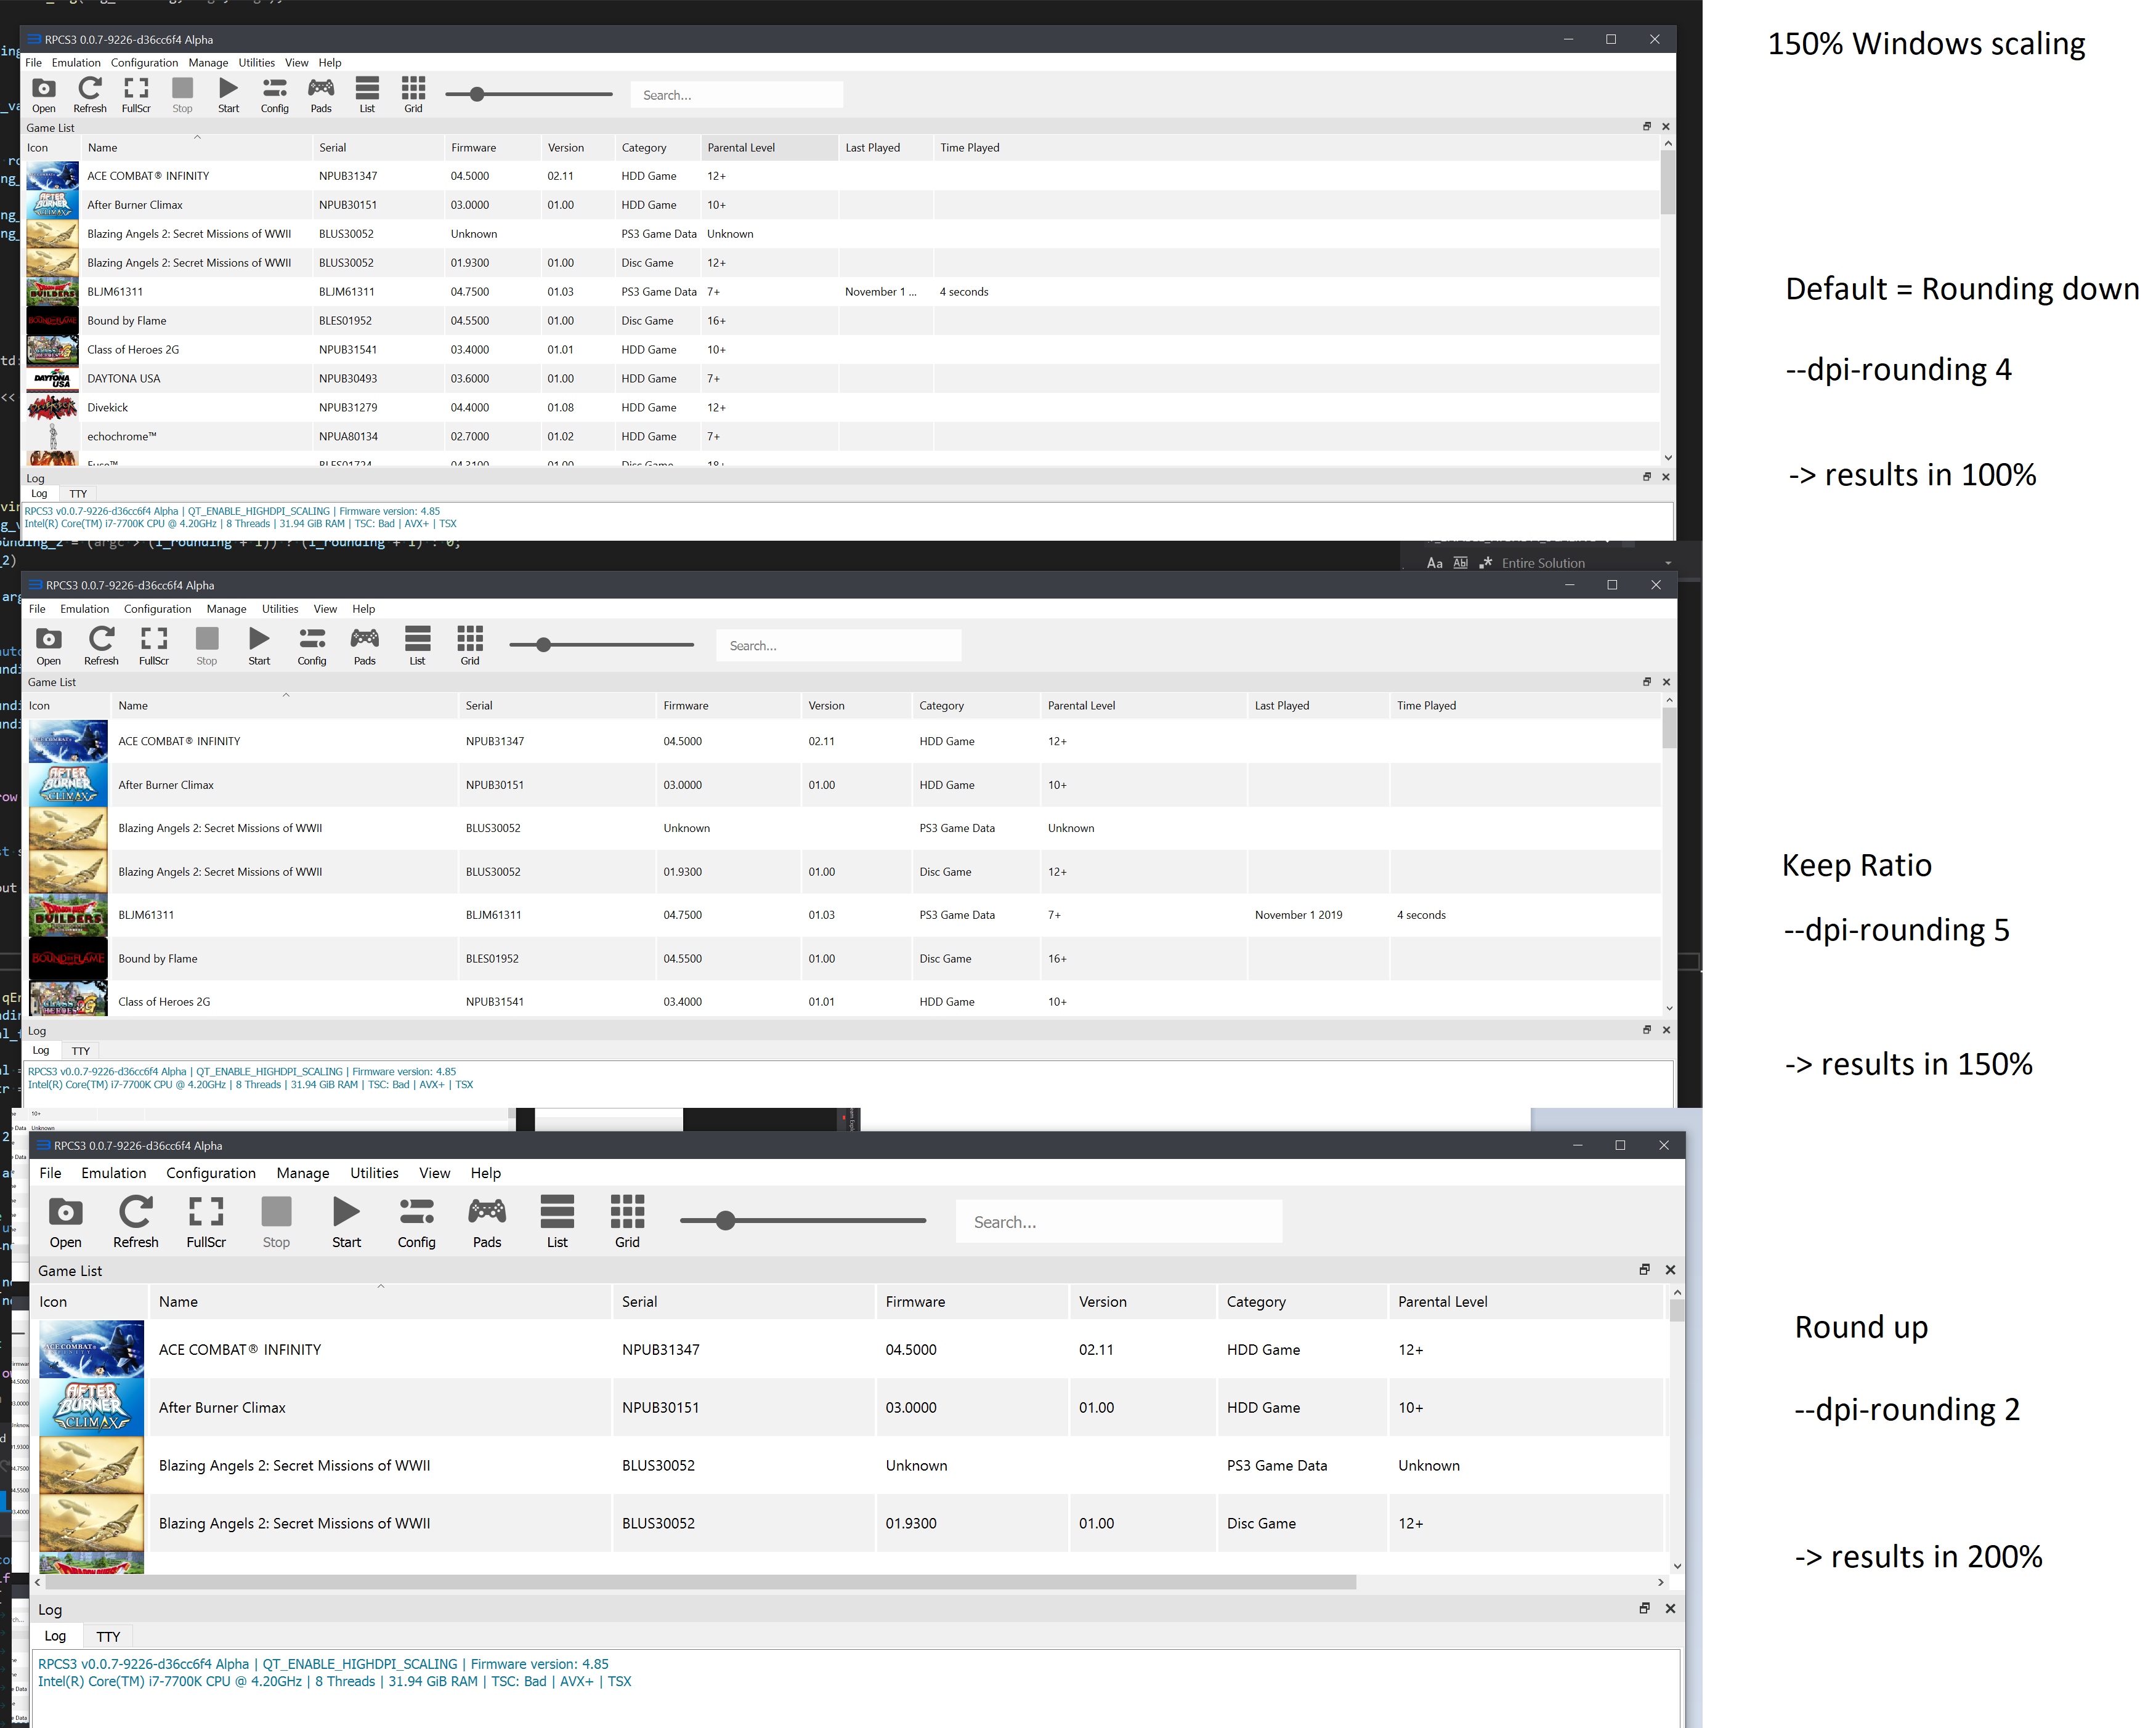Open Configuration menu in middle RPCS3 window
2156x1728 pixels.
click(157, 609)
